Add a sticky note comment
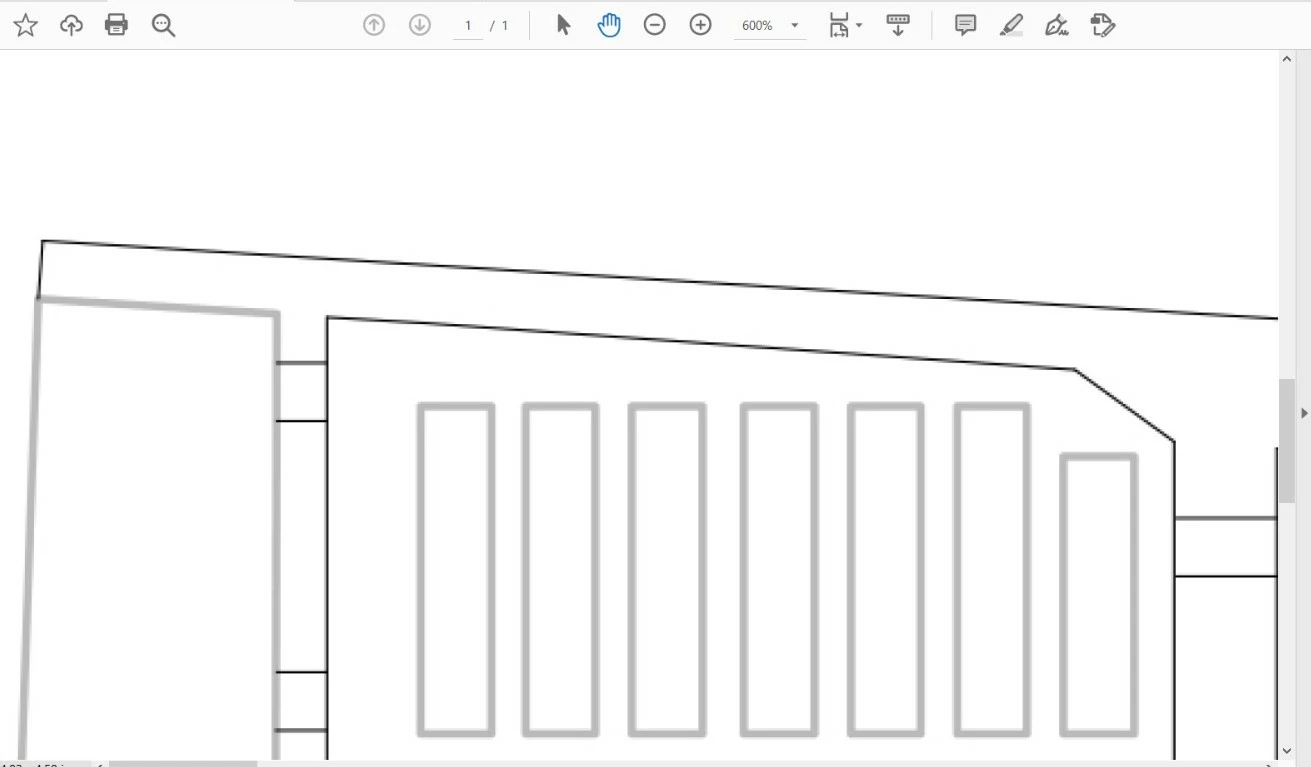Viewport: 1311px width, 767px height. [965, 25]
